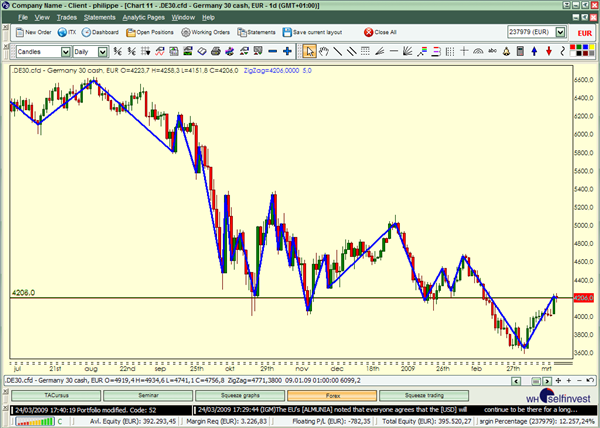Click Open Positions button

click(150, 32)
